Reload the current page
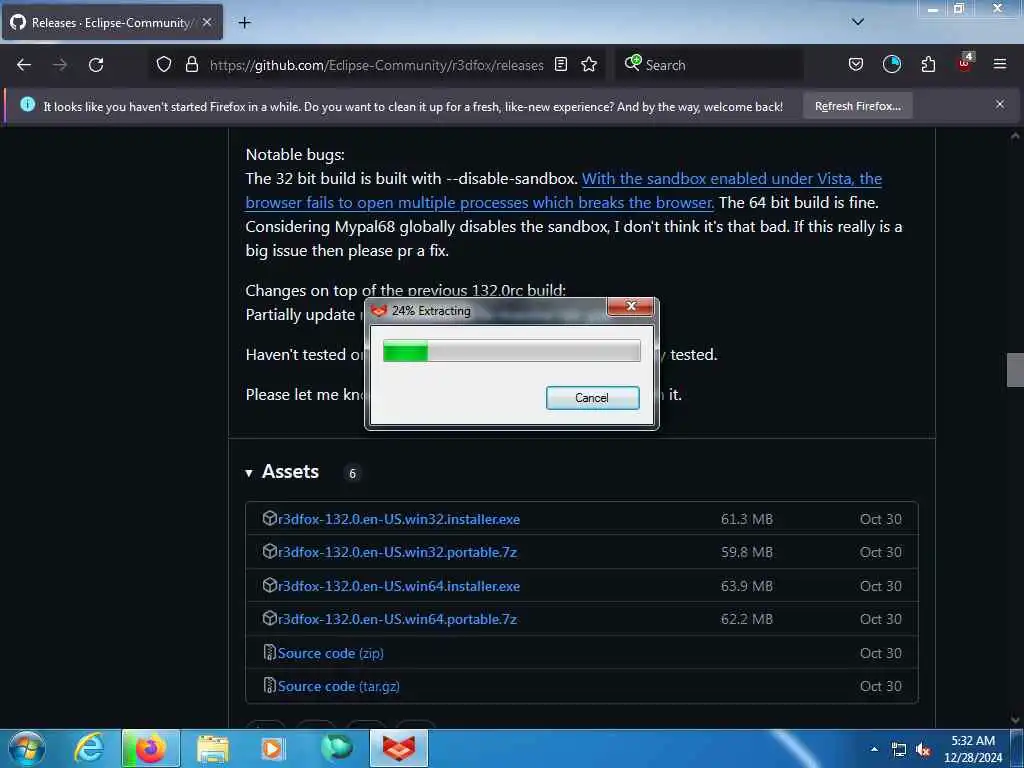 click(x=96, y=65)
